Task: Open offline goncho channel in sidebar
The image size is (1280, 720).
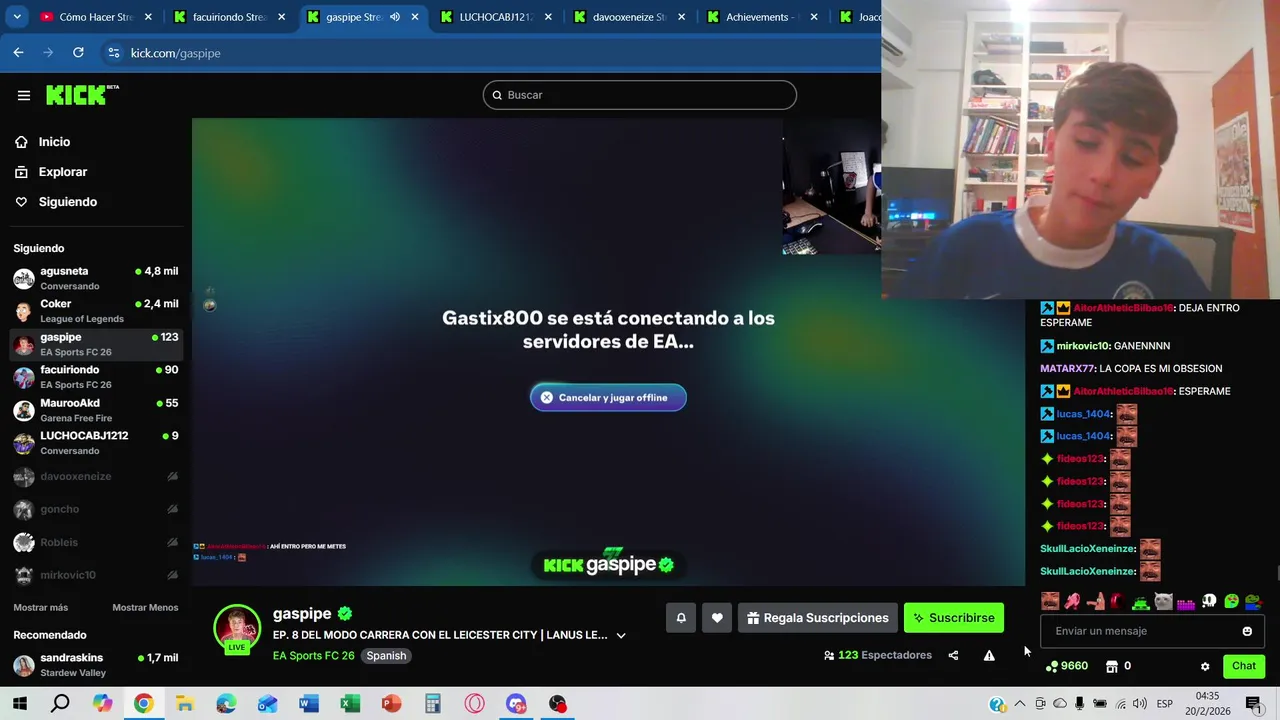Action: [x=96, y=510]
